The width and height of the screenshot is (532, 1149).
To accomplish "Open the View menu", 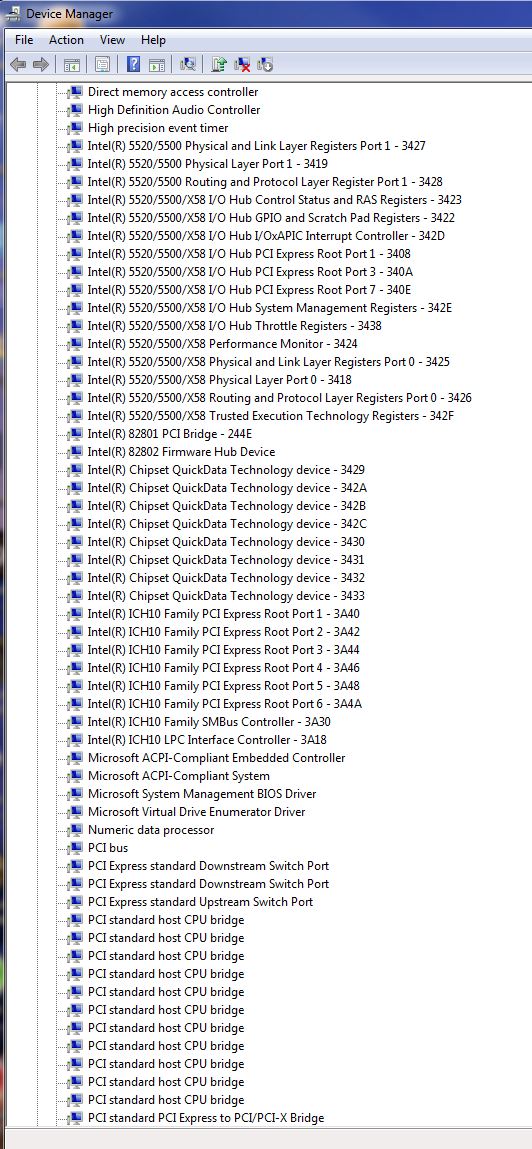I will point(112,40).
